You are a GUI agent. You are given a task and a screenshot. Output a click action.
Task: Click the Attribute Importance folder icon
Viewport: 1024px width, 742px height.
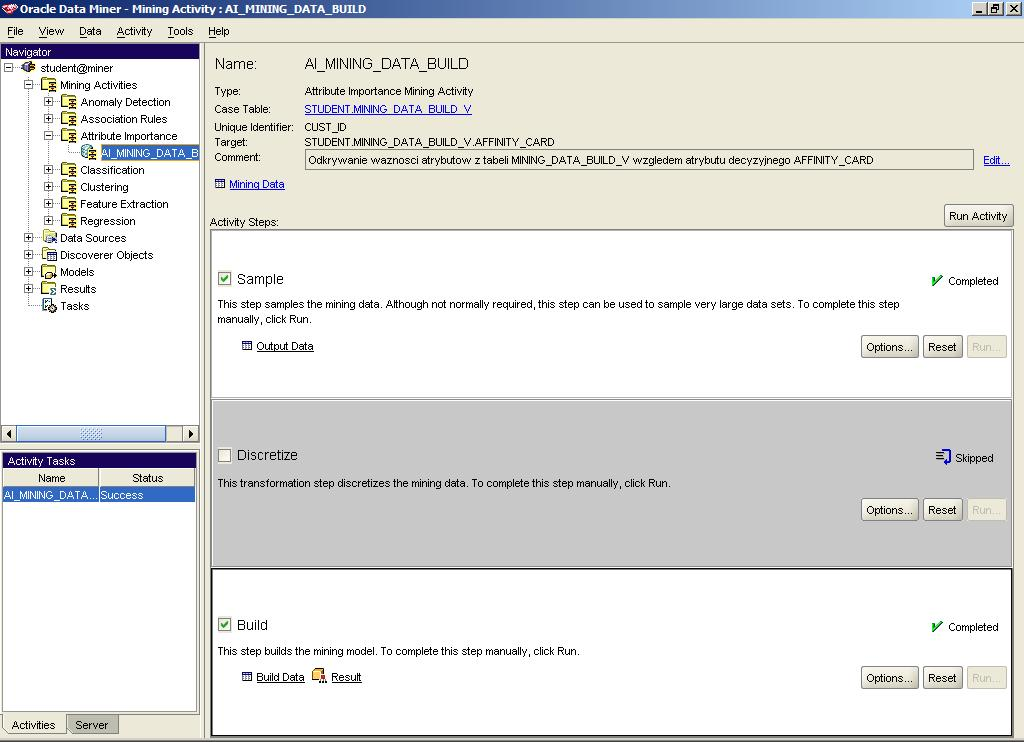coord(69,135)
